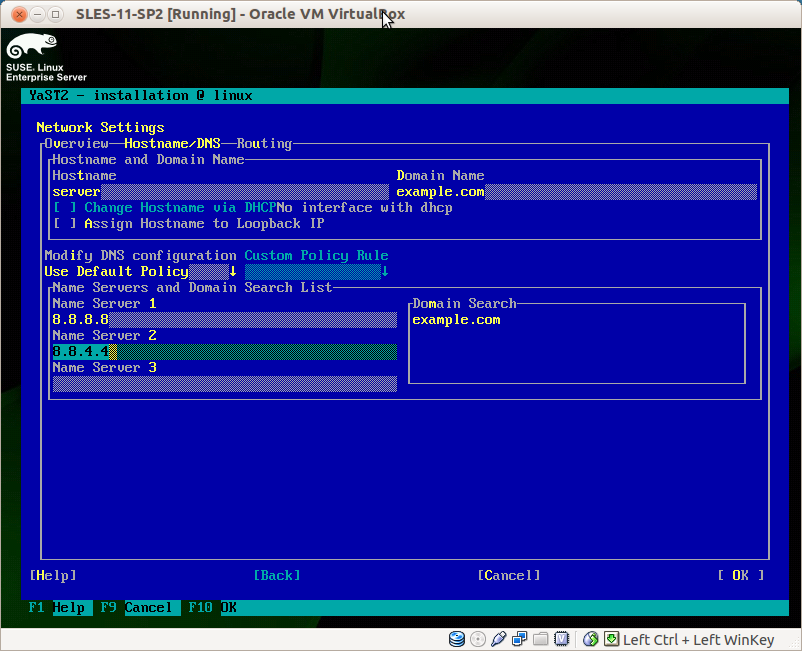
Task: Click the [Back] button
Action: tap(277, 575)
